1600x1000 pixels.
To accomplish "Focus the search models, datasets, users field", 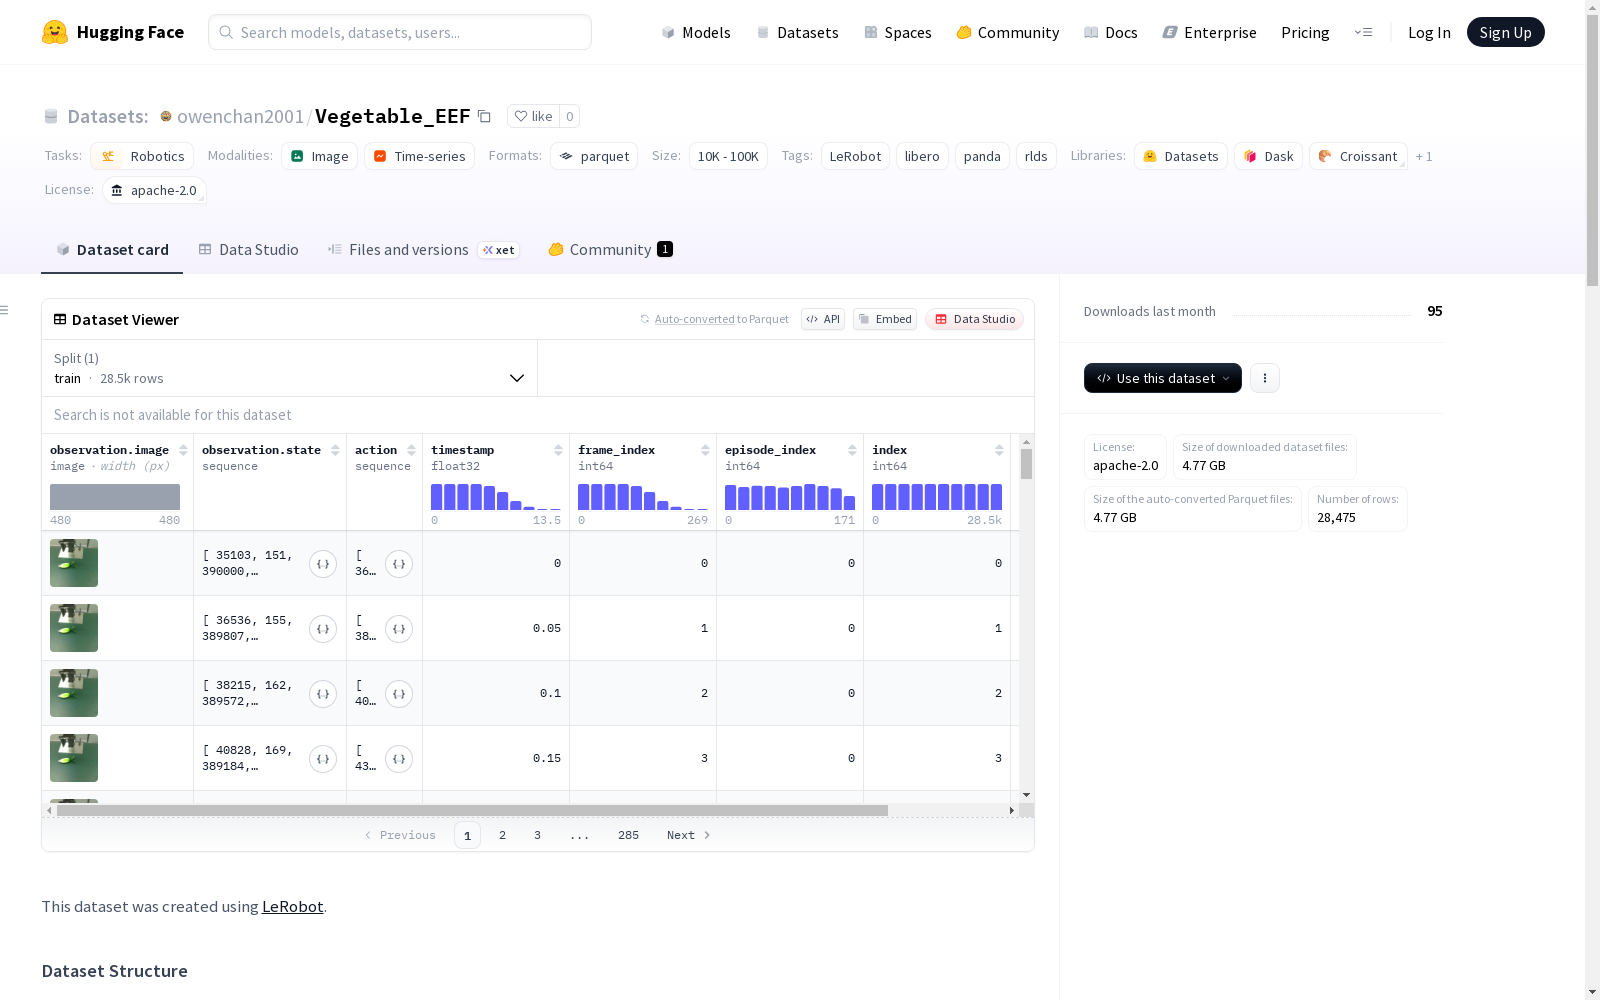I will 400,32.
